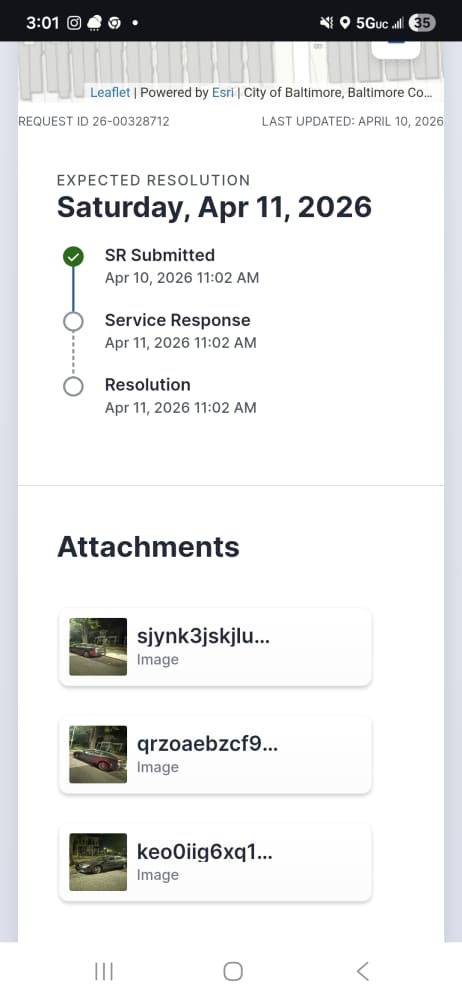Select the qrzoaebzcf9 attachment filename
462x1000 pixels.
(207, 745)
